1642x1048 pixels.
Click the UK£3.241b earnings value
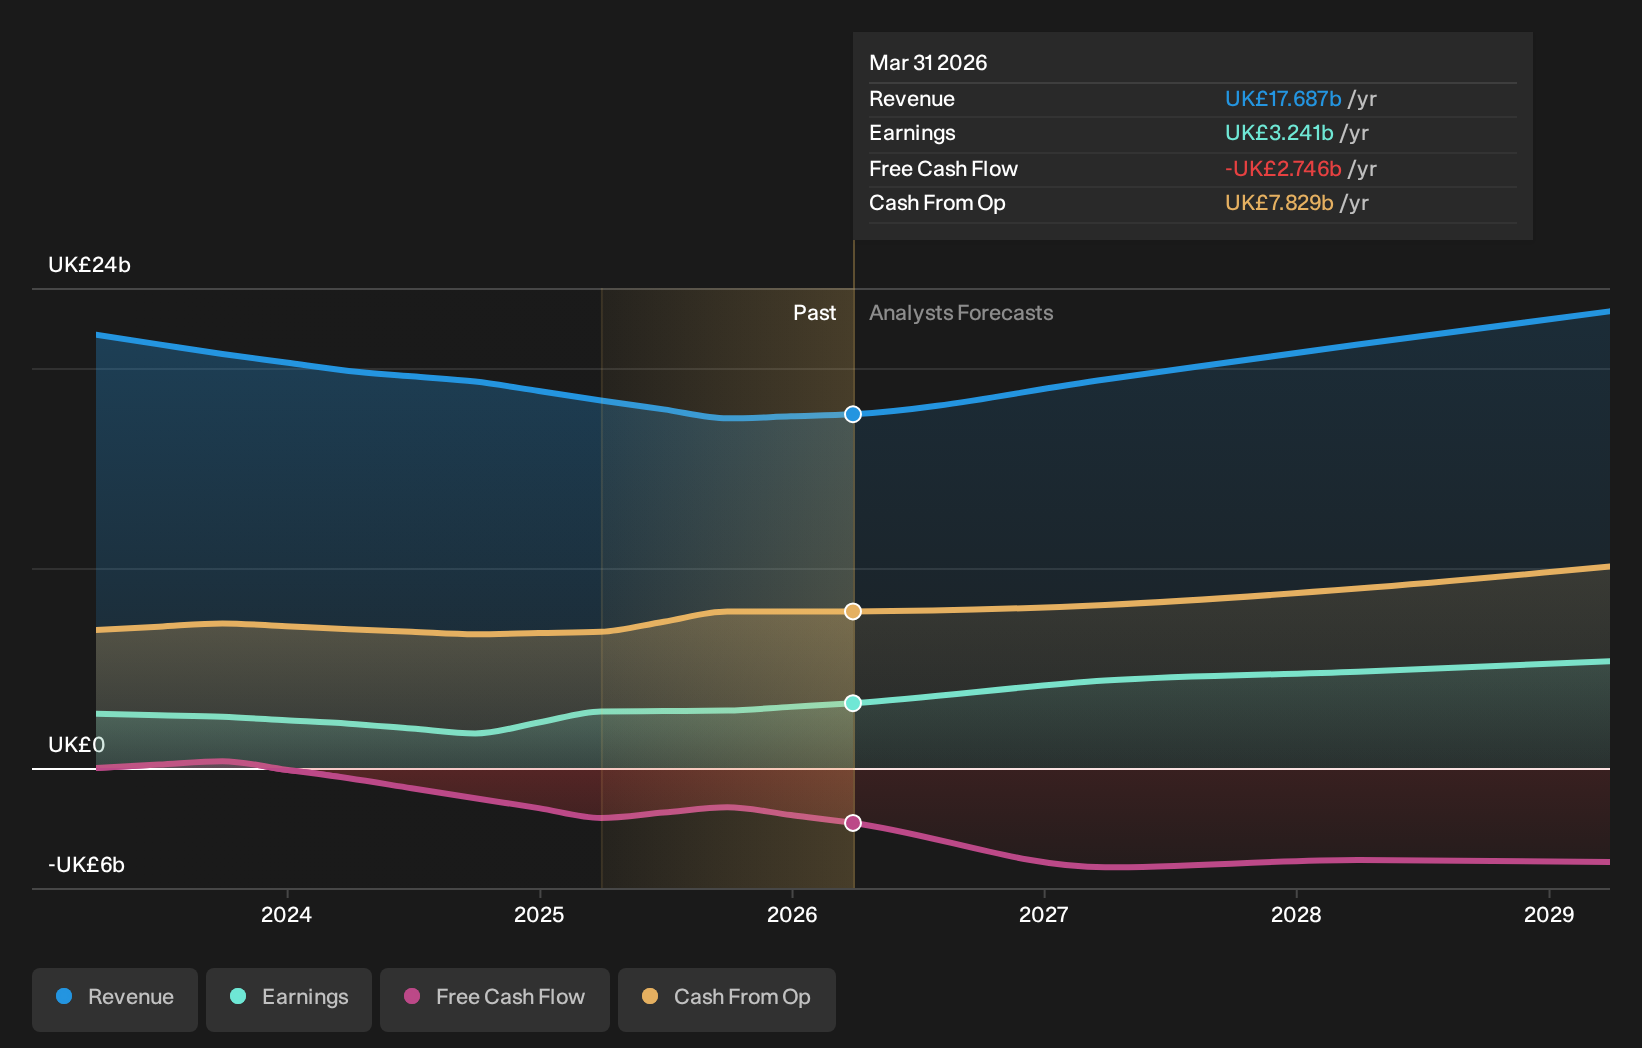tap(1279, 133)
